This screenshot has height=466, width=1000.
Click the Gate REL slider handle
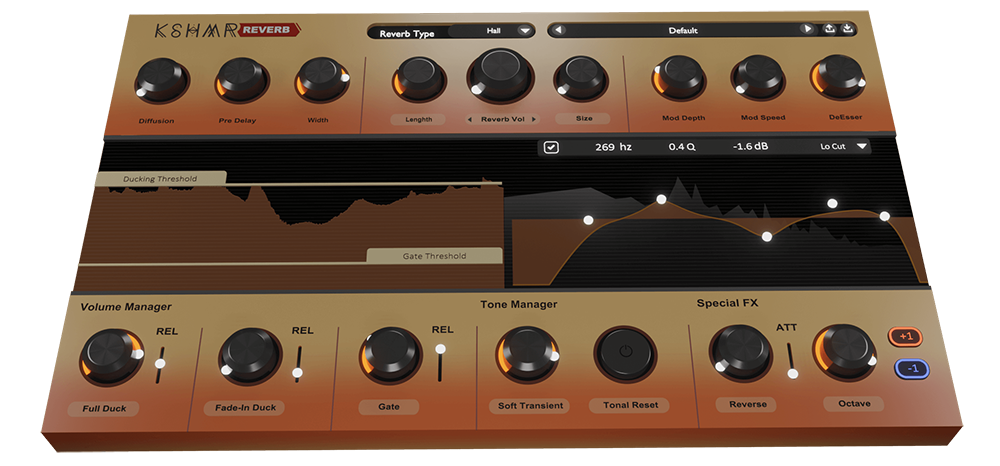point(440,349)
